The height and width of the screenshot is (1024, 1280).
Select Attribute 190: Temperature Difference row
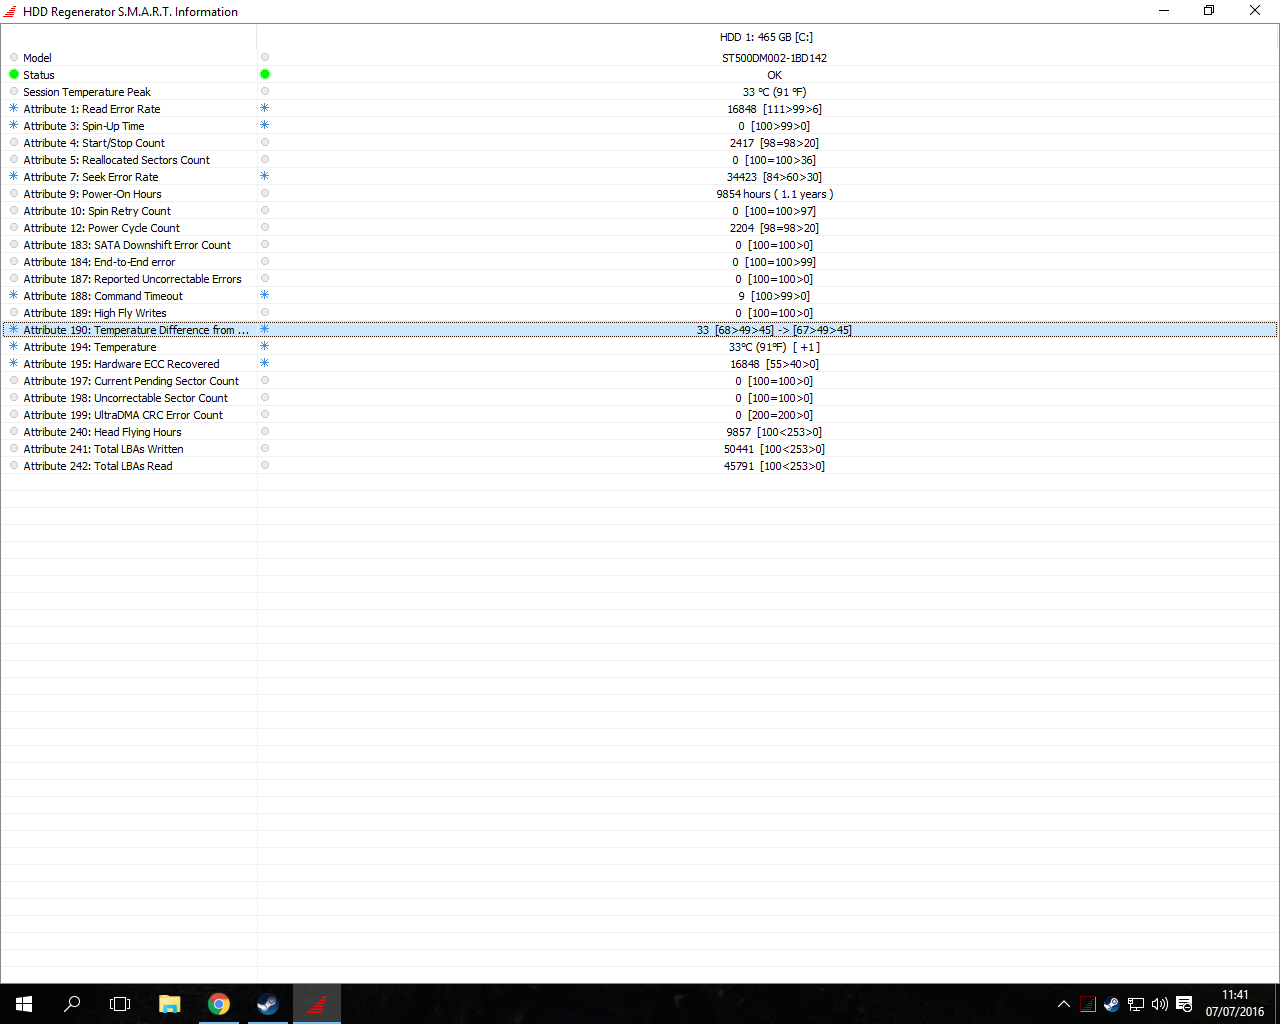tap(639, 330)
